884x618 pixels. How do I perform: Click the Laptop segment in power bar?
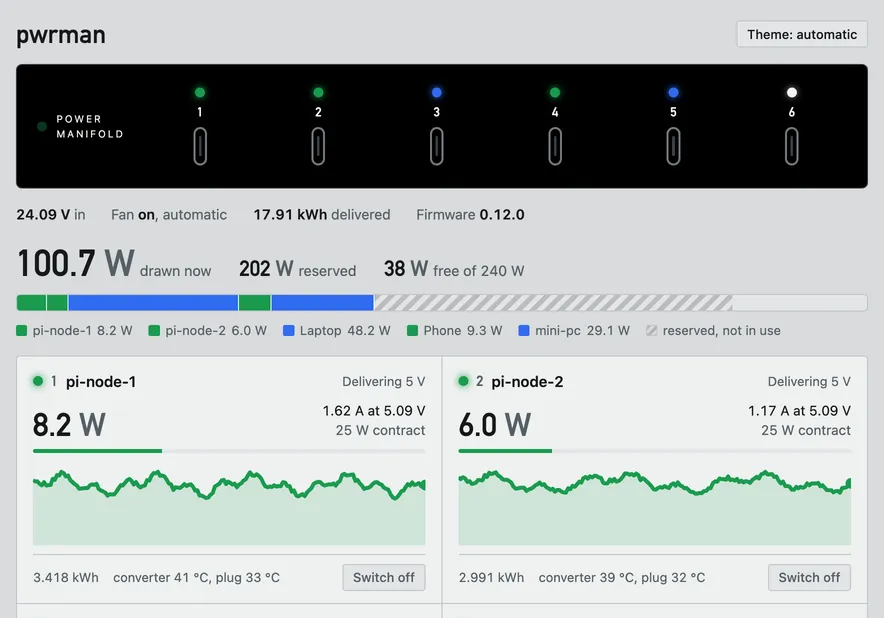153,303
